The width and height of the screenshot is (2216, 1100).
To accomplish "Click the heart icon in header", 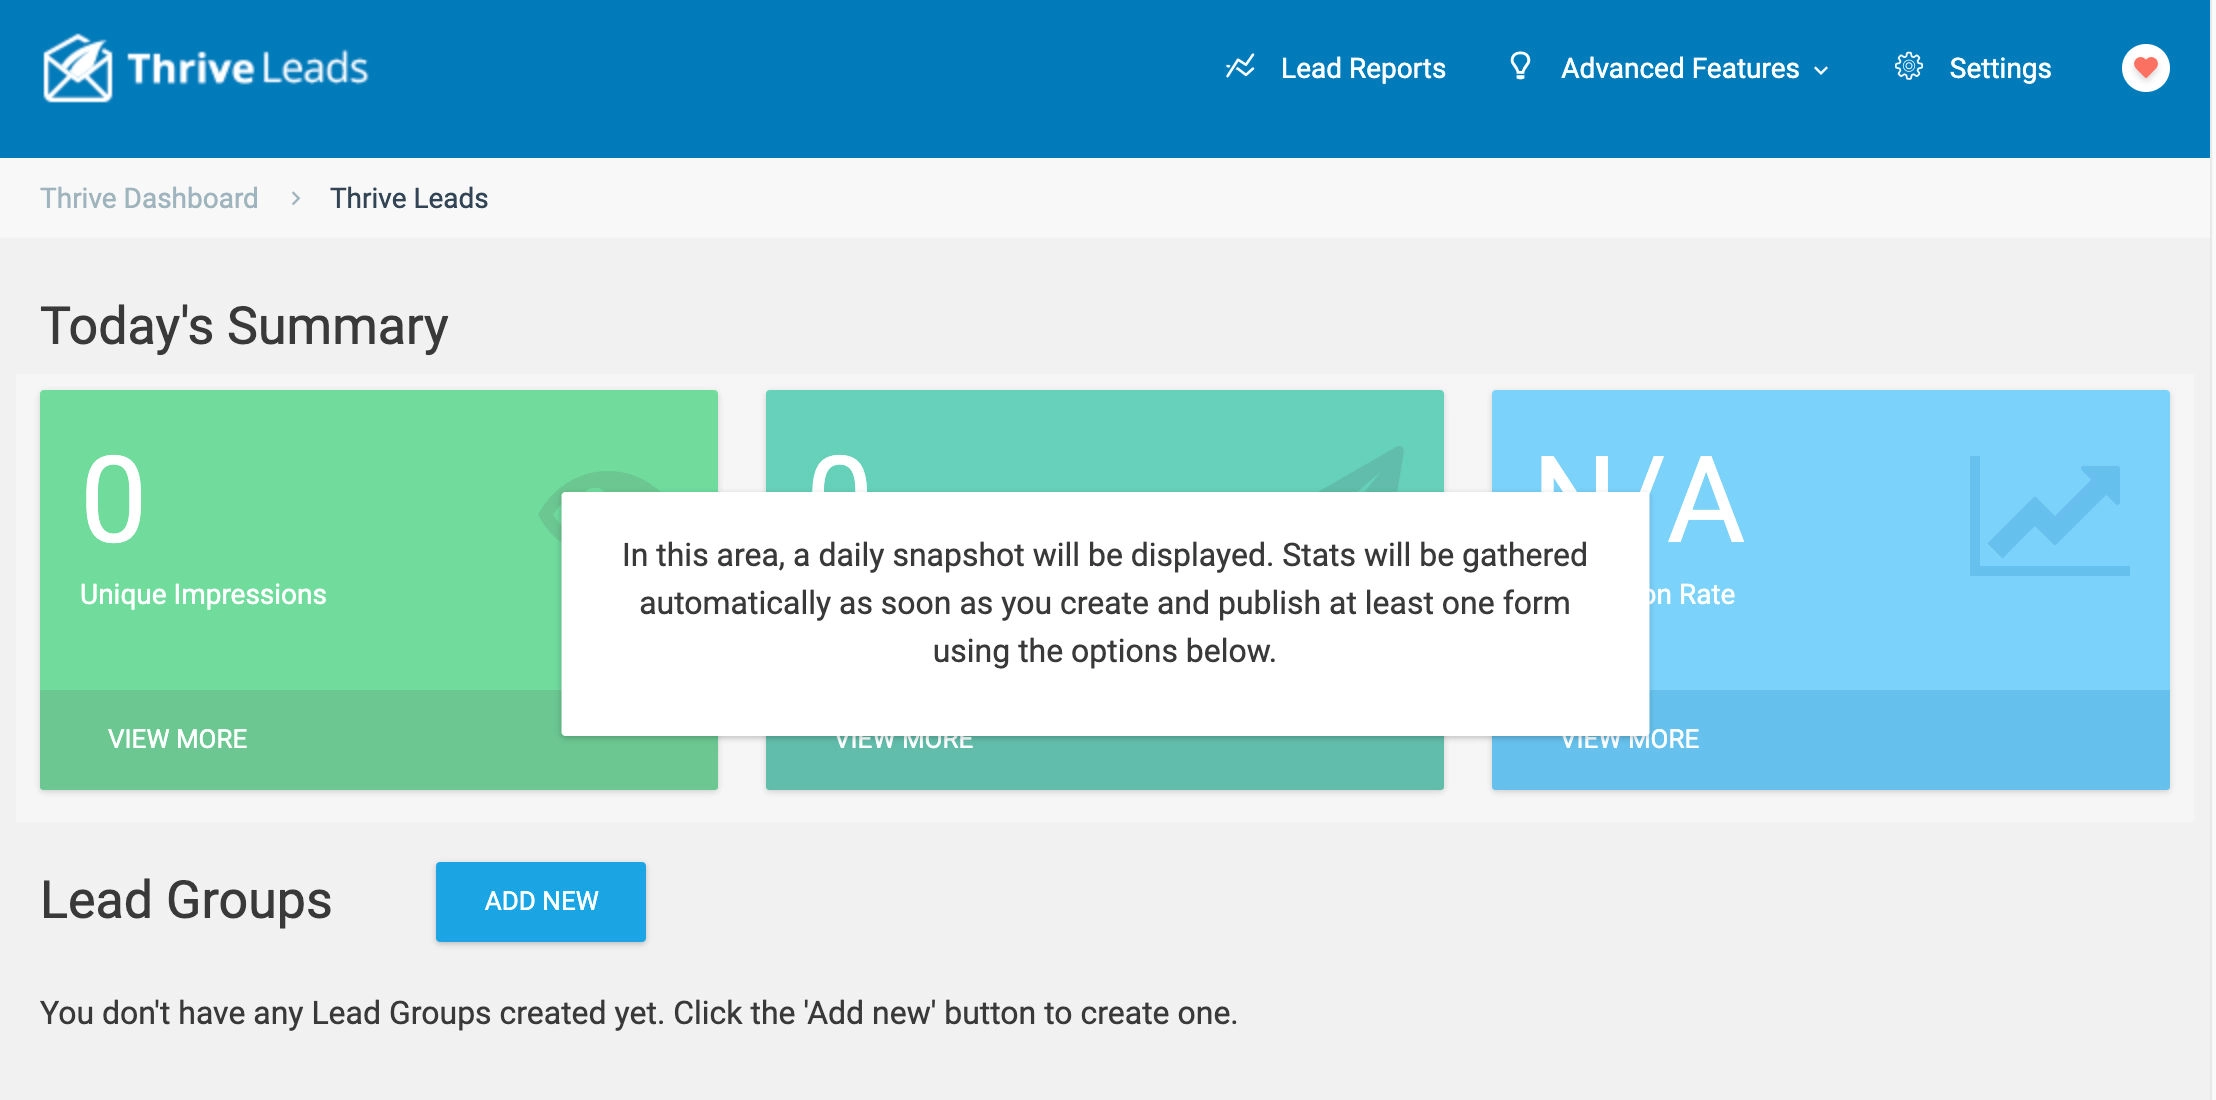I will [2145, 68].
